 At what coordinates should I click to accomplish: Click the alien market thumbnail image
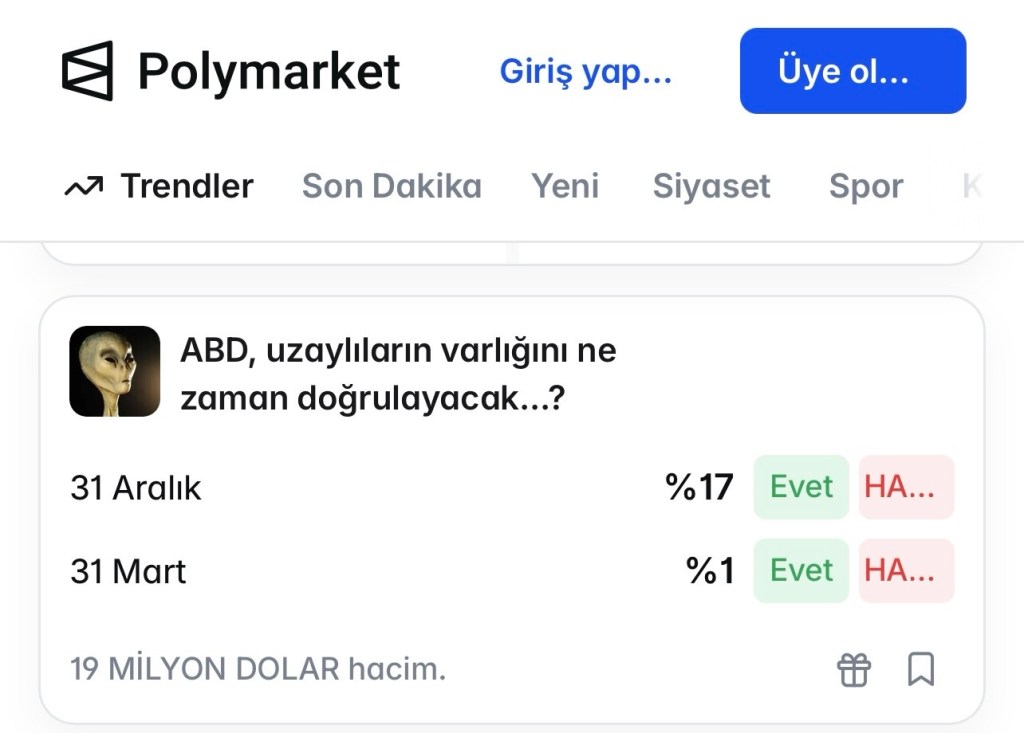(114, 371)
